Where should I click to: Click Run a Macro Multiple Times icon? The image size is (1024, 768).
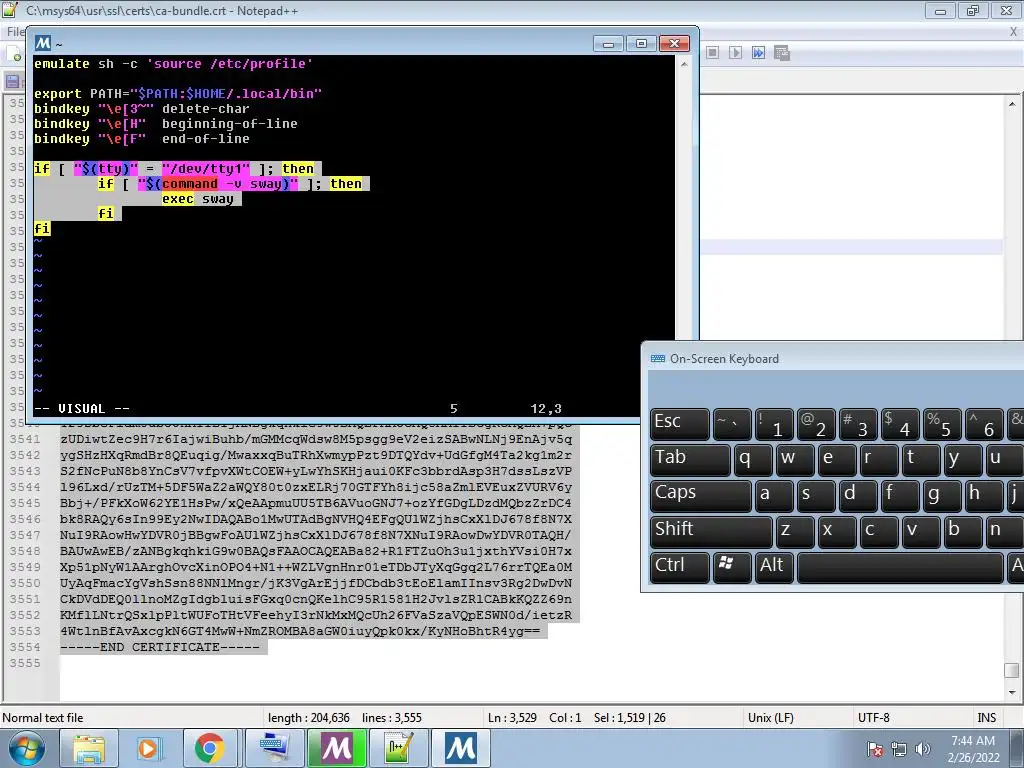758,52
